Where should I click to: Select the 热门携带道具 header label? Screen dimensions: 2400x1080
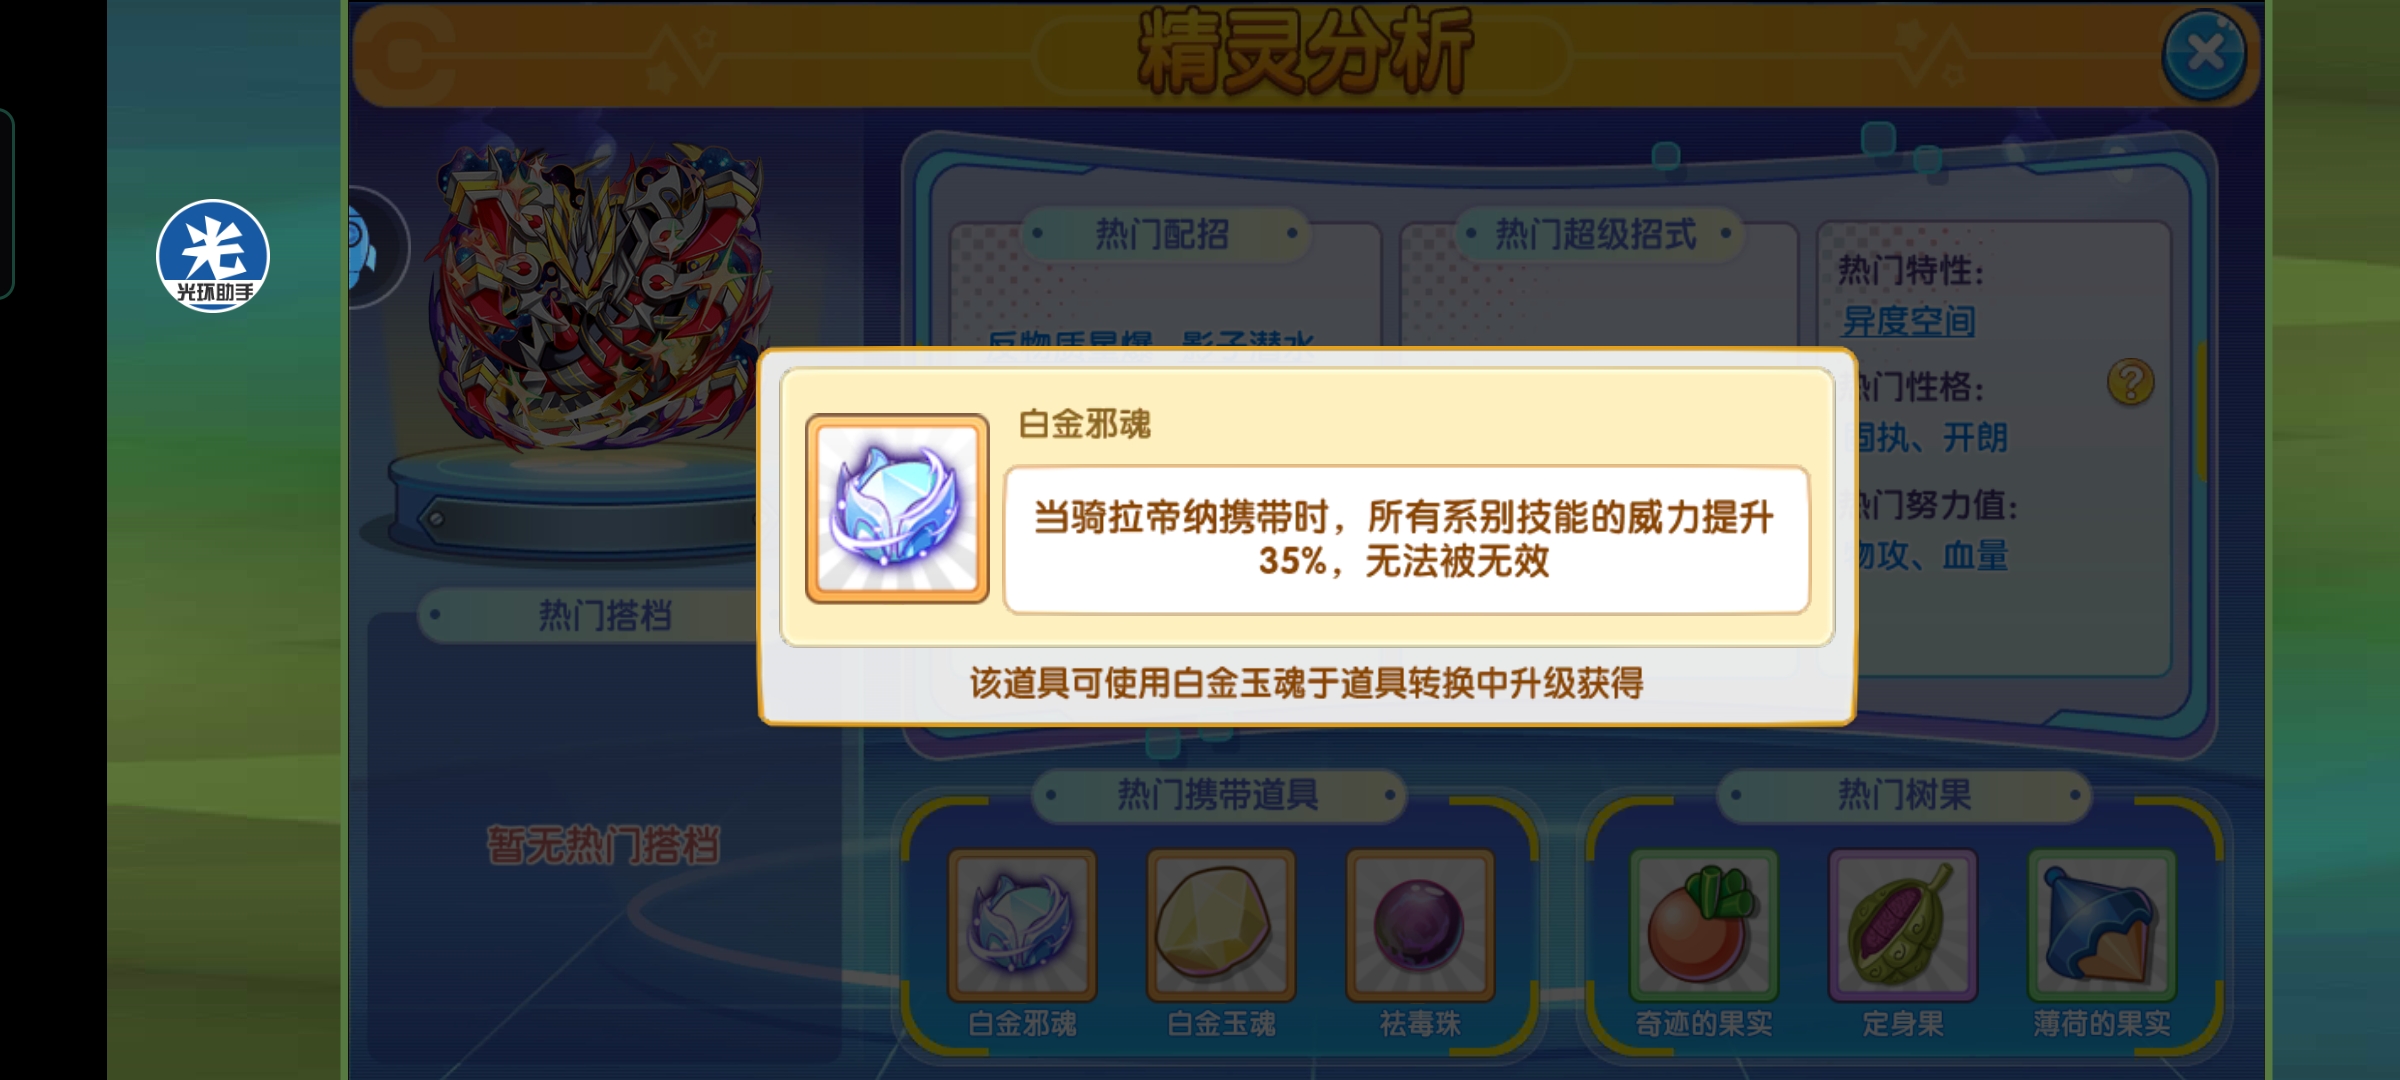click(1218, 795)
